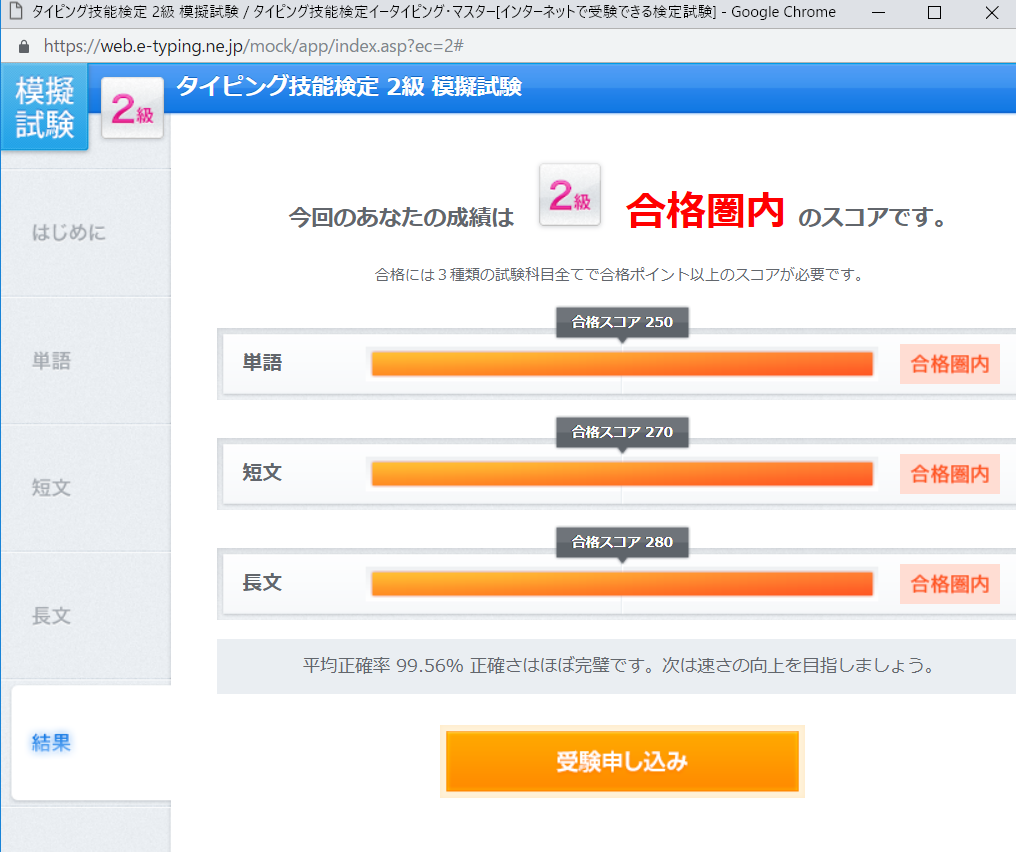This screenshot has height=852, width=1016.
Task: Click the 合格スコア 280 marker
Action: pyautogui.click(x=622, y=542)
